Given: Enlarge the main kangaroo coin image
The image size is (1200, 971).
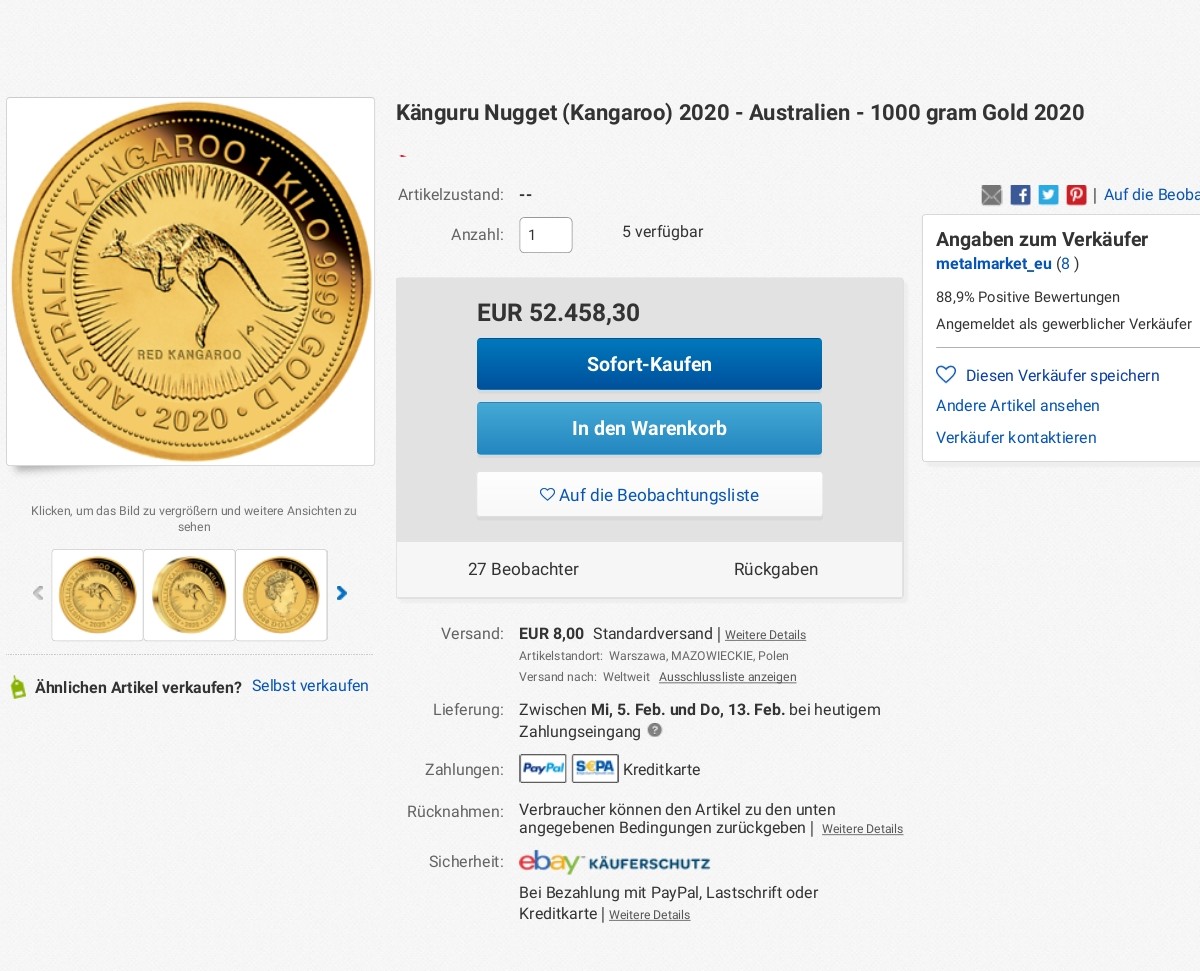Looking at the screenshot, I should pyautogui.click(x=191, y=281).
